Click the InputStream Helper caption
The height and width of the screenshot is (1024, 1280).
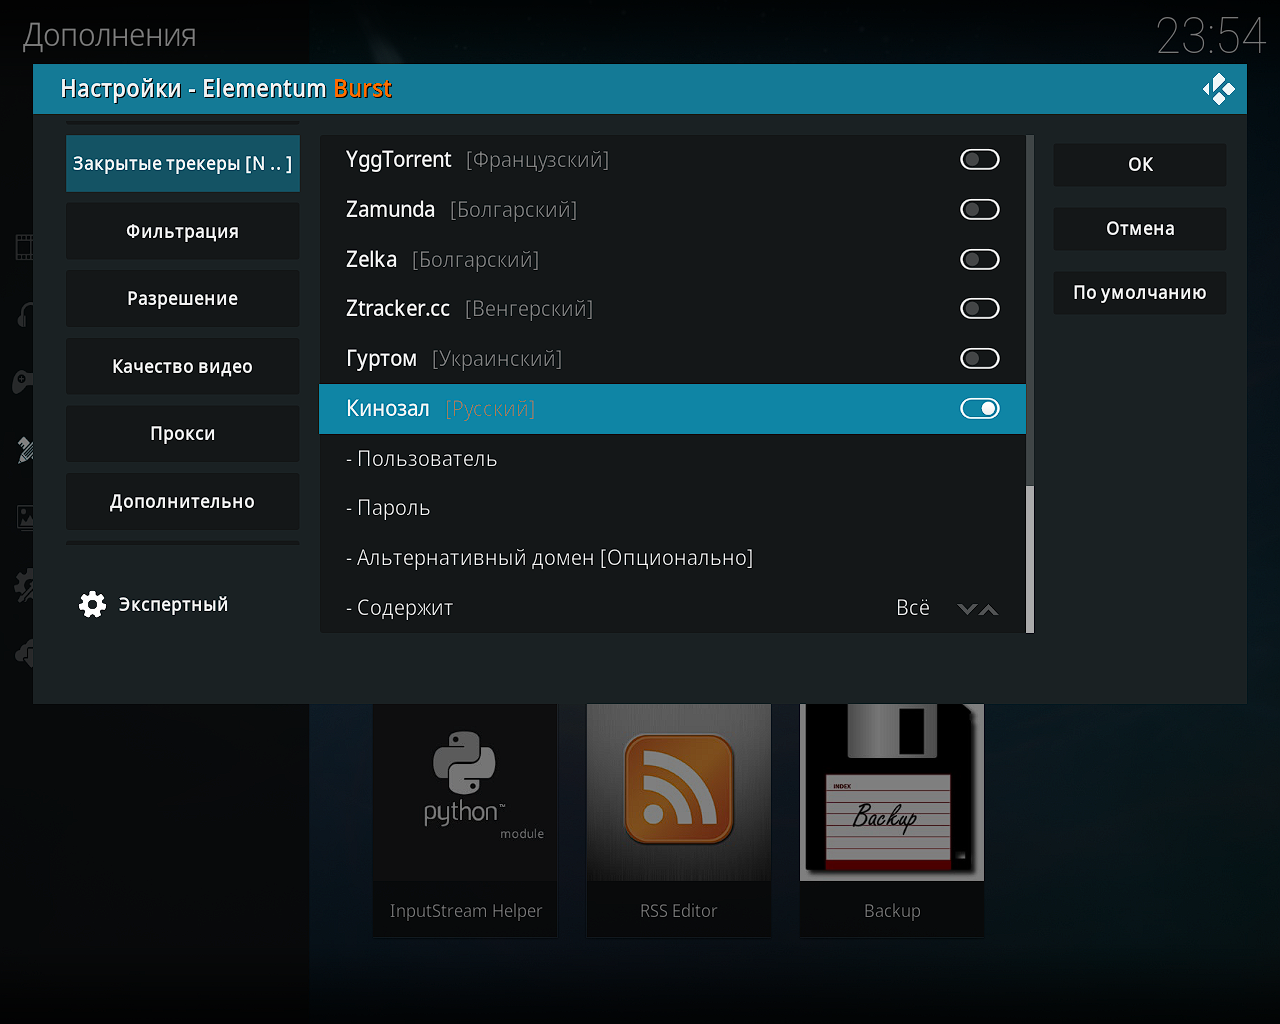(466, 911)
